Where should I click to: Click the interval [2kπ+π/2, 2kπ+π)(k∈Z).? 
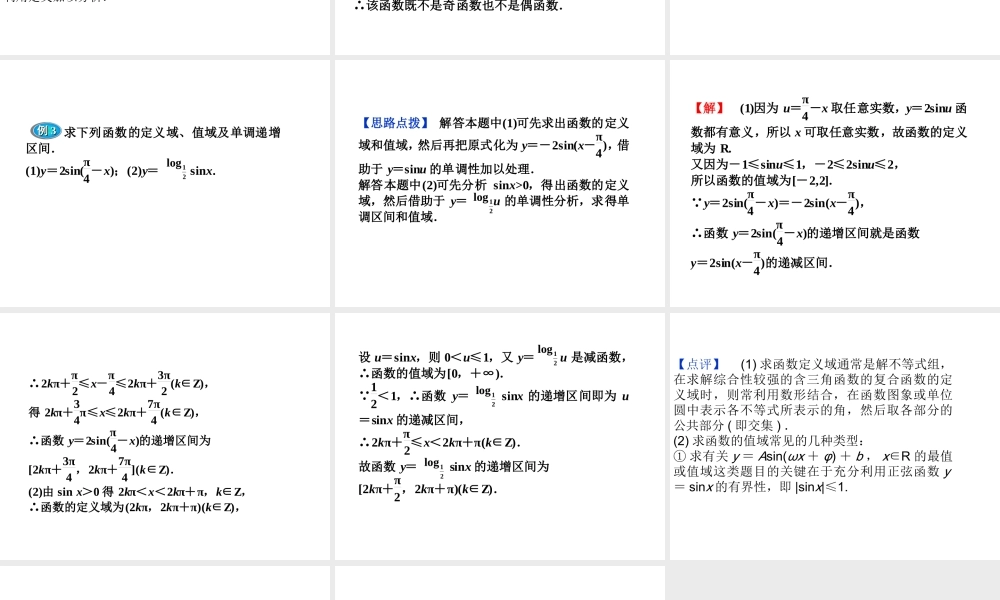428,489
